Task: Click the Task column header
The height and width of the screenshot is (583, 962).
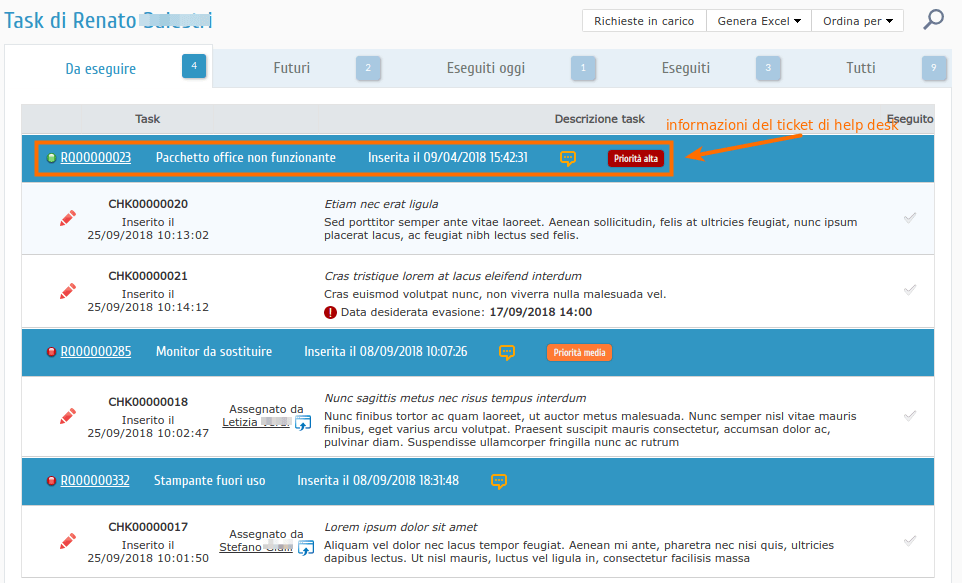Action: [147, 119]
